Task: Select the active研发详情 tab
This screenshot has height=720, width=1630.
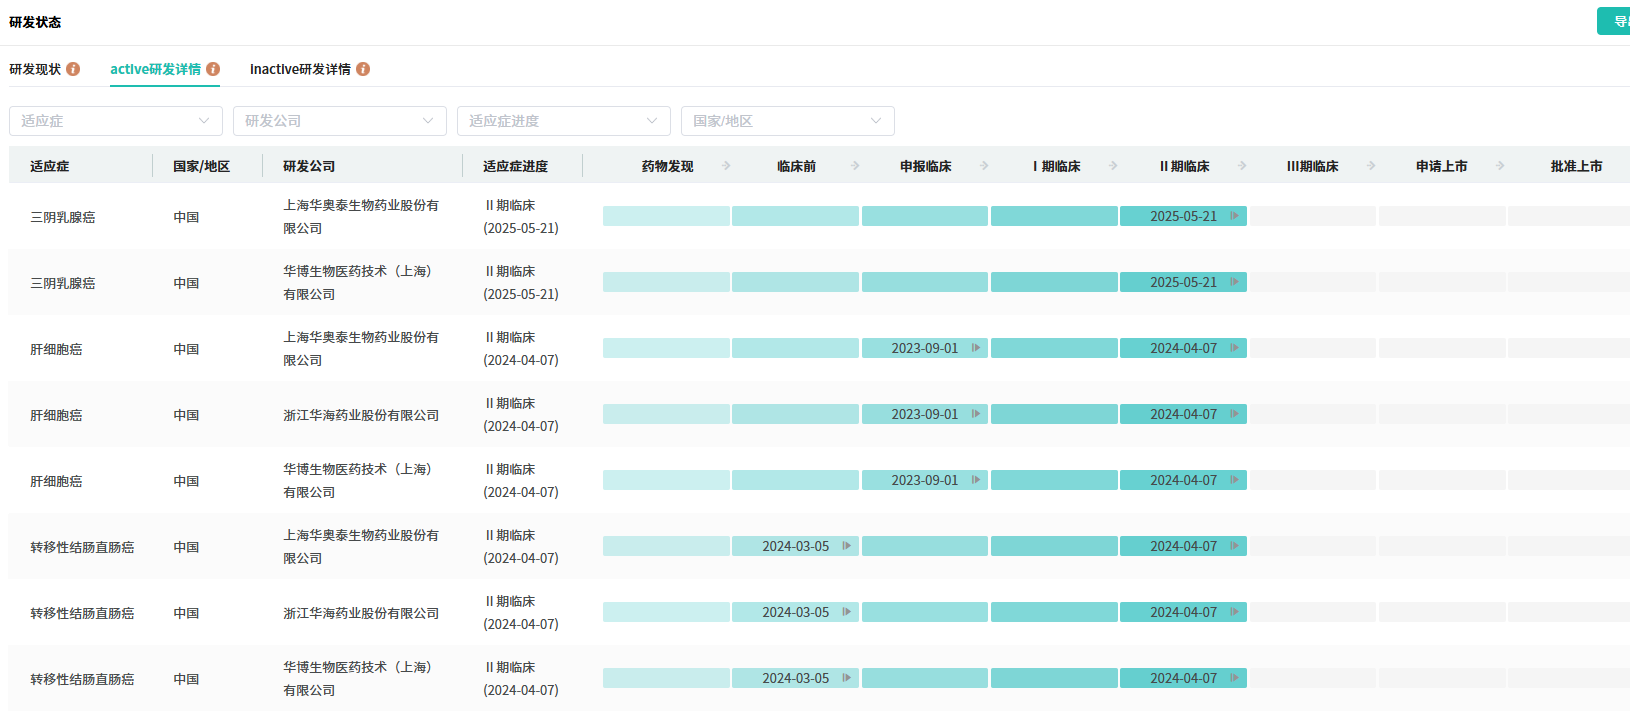Action: pyautogui.click(x=155, y=69)
